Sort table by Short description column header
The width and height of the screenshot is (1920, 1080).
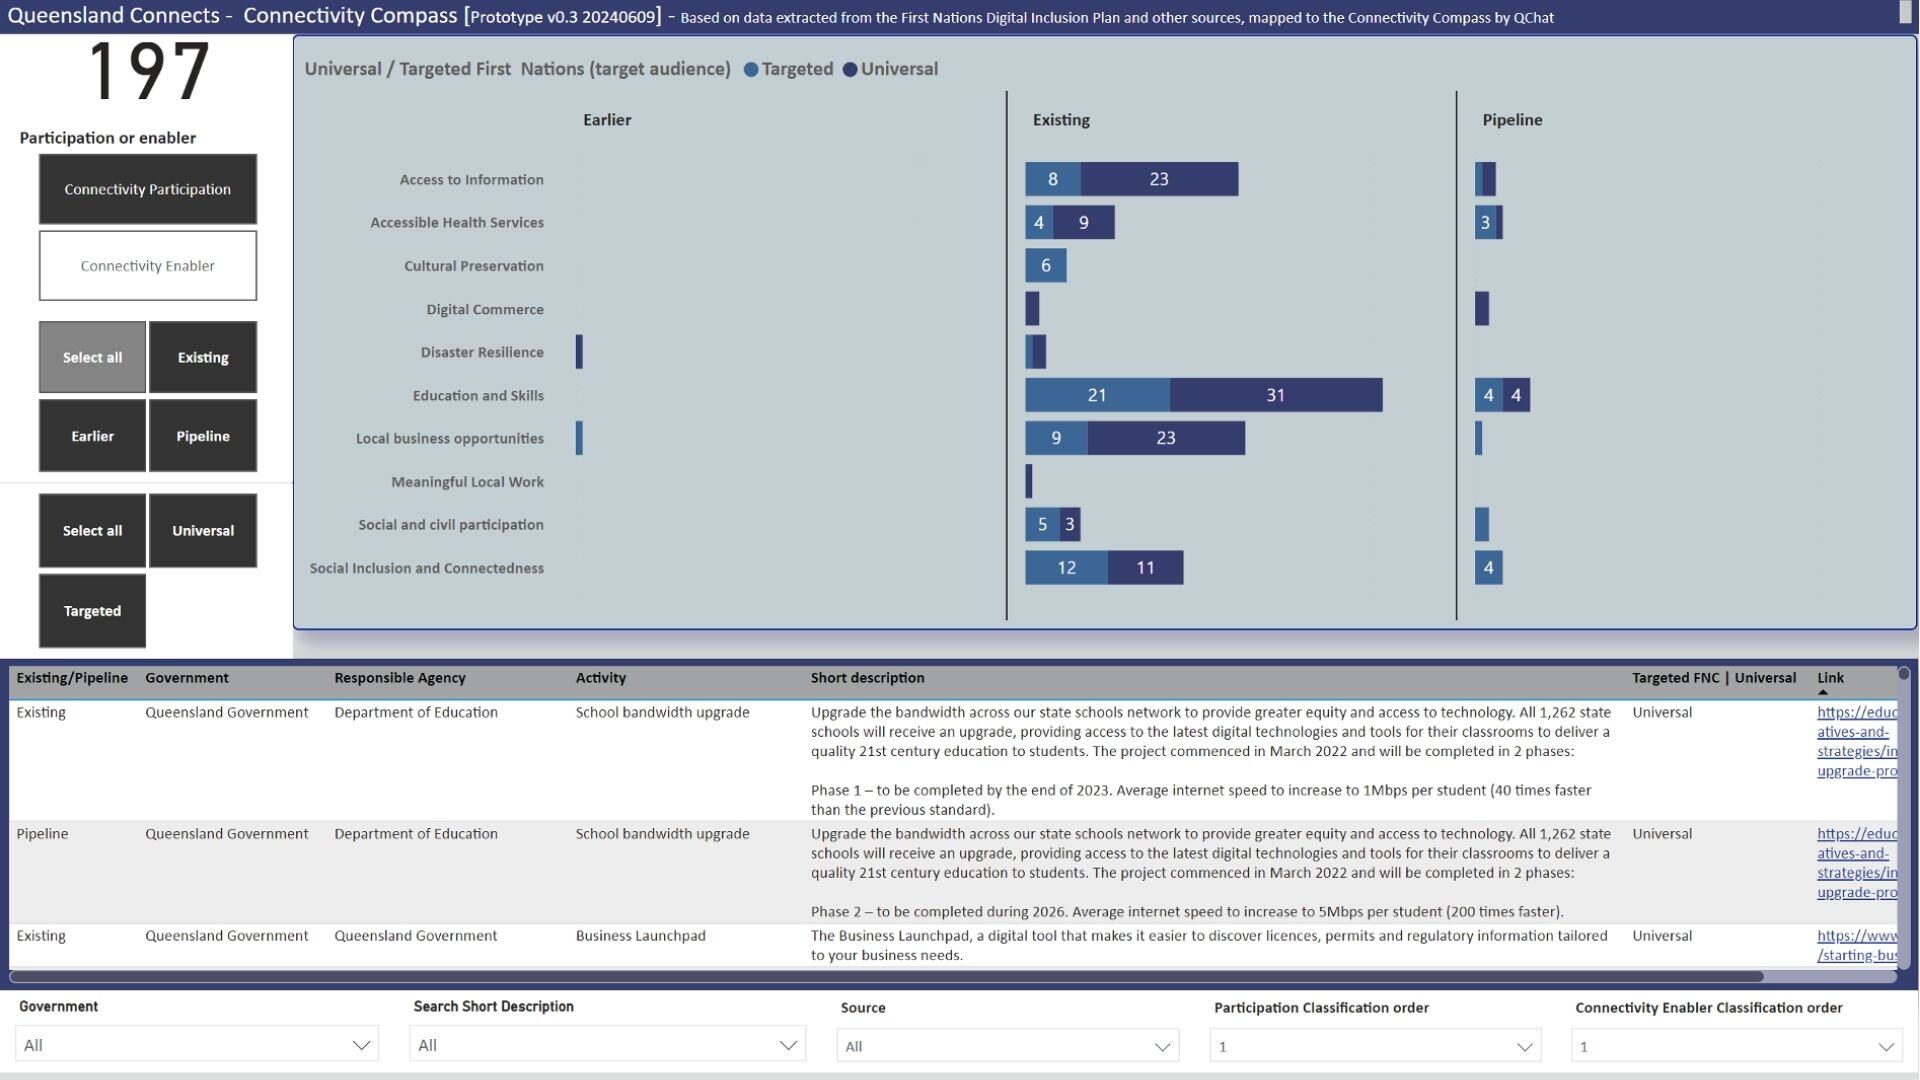pos(868,678)
